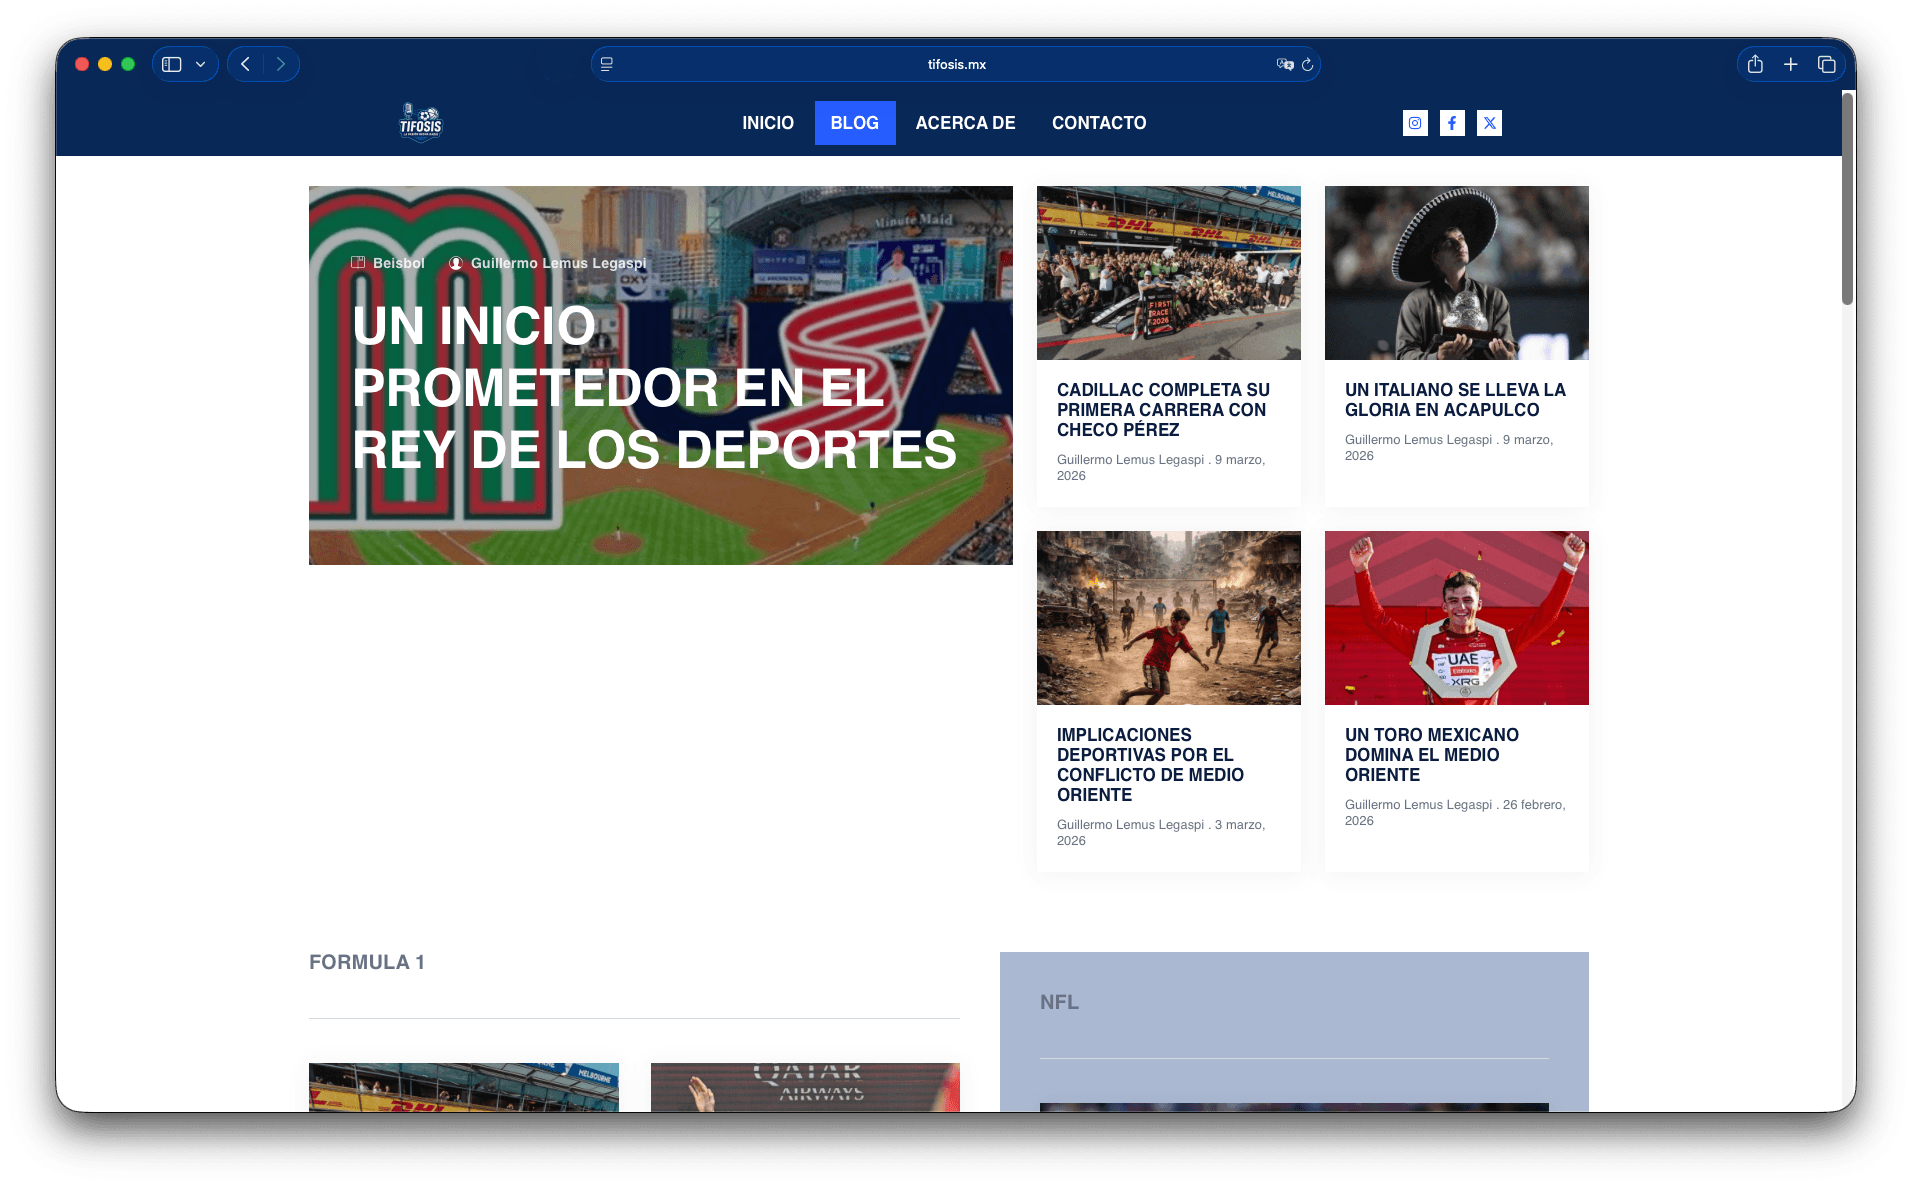Reload the page with refresh icon
The width and height of the screenshot is (1912, 1186).
(x=1307, y=64)
